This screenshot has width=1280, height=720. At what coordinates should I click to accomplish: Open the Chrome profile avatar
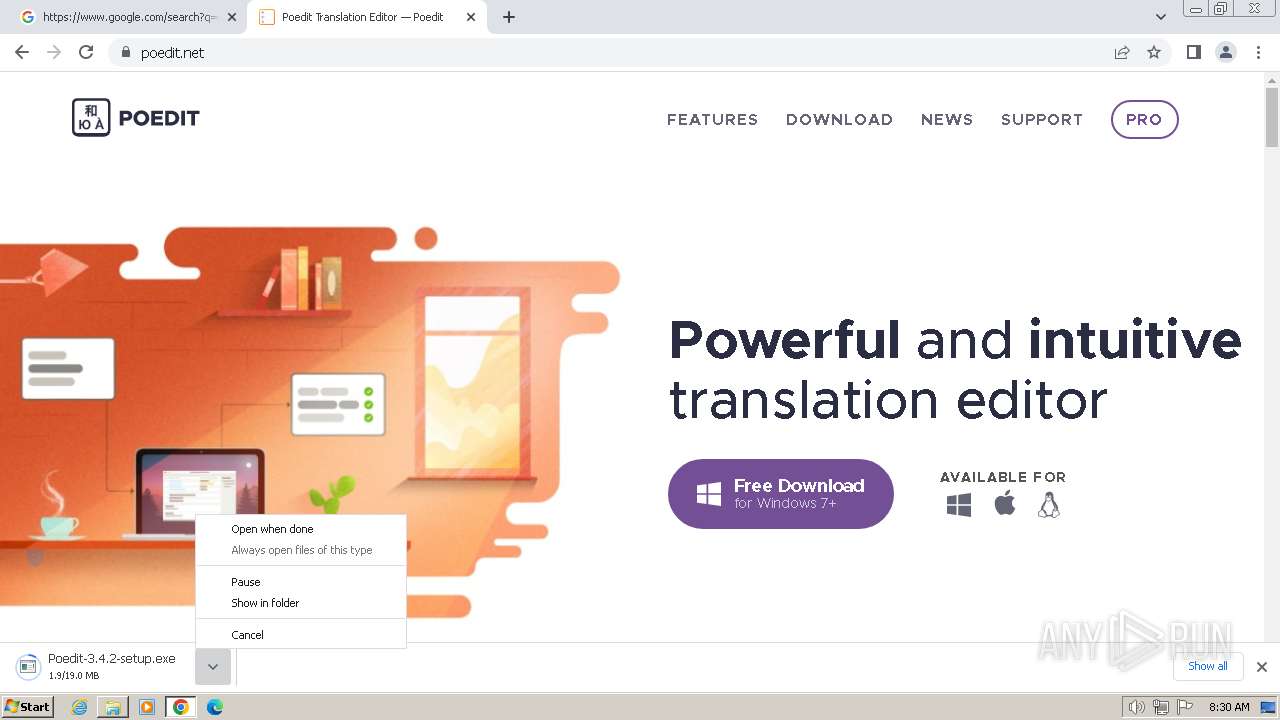point(1226,52)
